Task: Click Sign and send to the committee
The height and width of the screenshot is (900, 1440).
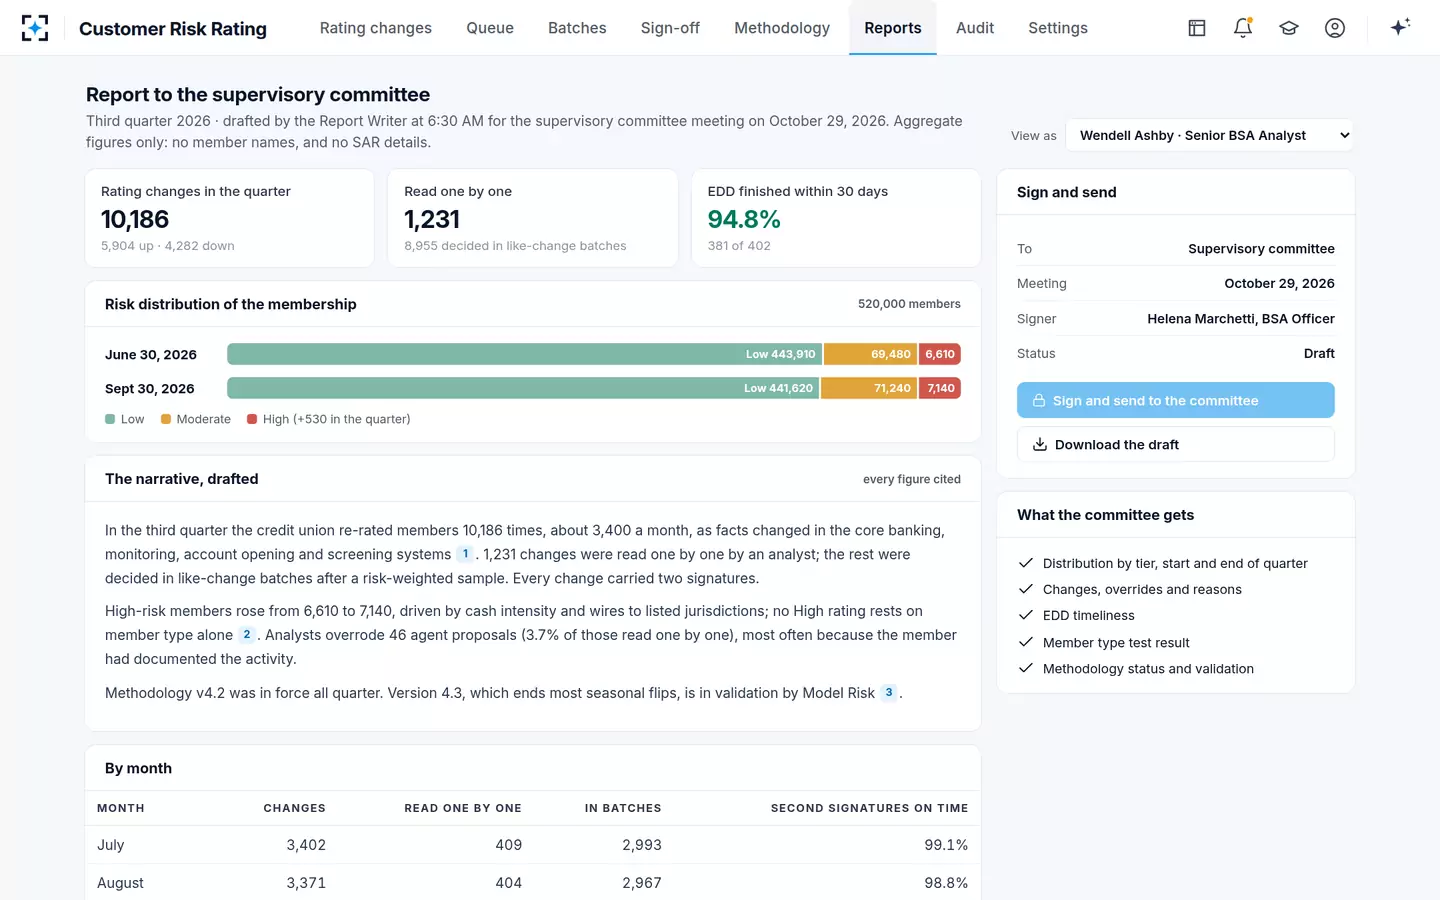Action: [x=1176, y=400]
